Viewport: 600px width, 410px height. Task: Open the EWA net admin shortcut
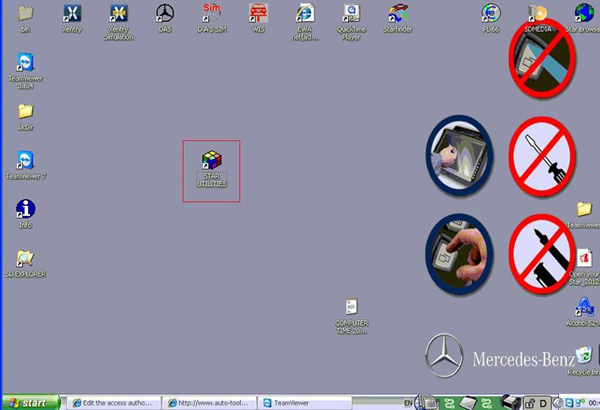point(305,14)
